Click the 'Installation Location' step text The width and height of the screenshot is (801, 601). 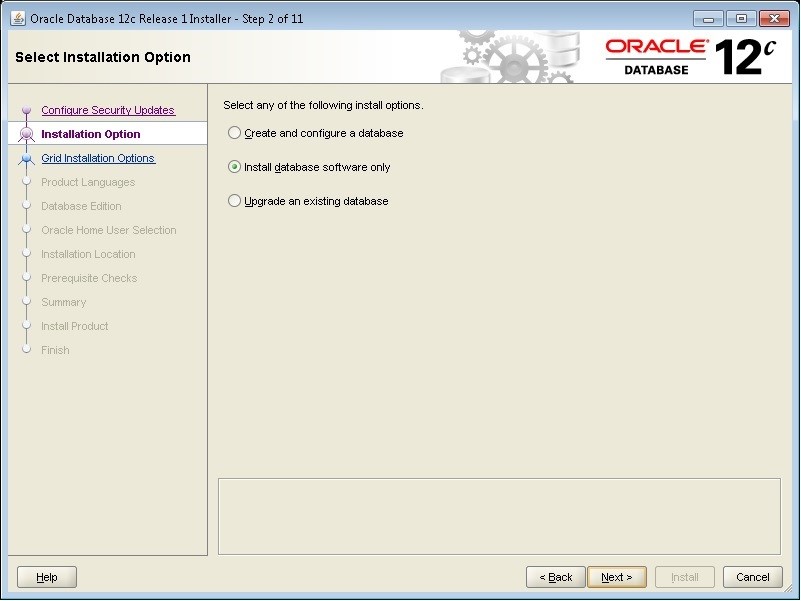pos(88,254)
